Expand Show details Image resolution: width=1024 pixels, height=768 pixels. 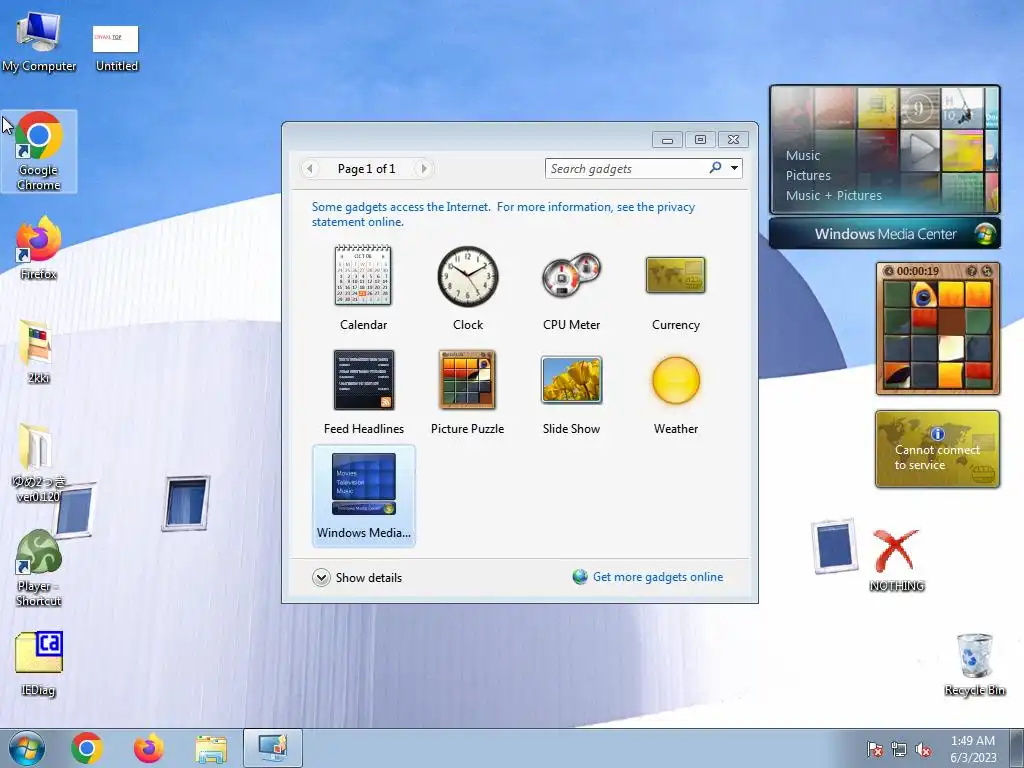point(357,577)
